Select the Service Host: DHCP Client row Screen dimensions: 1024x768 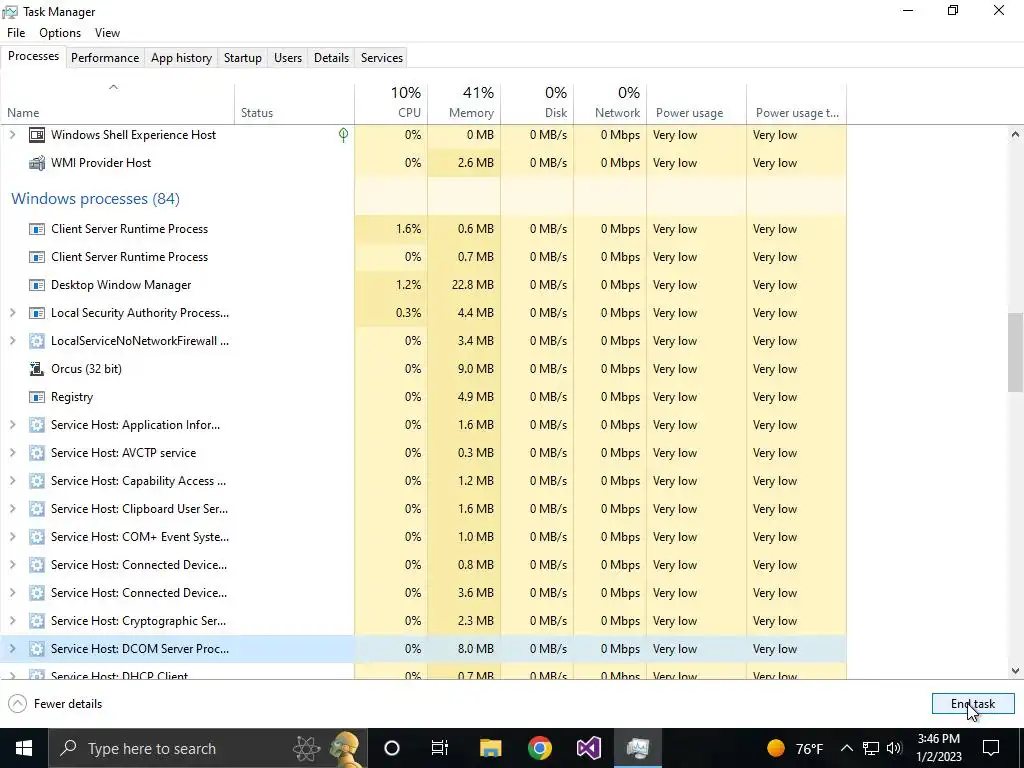tap(423, 673)
